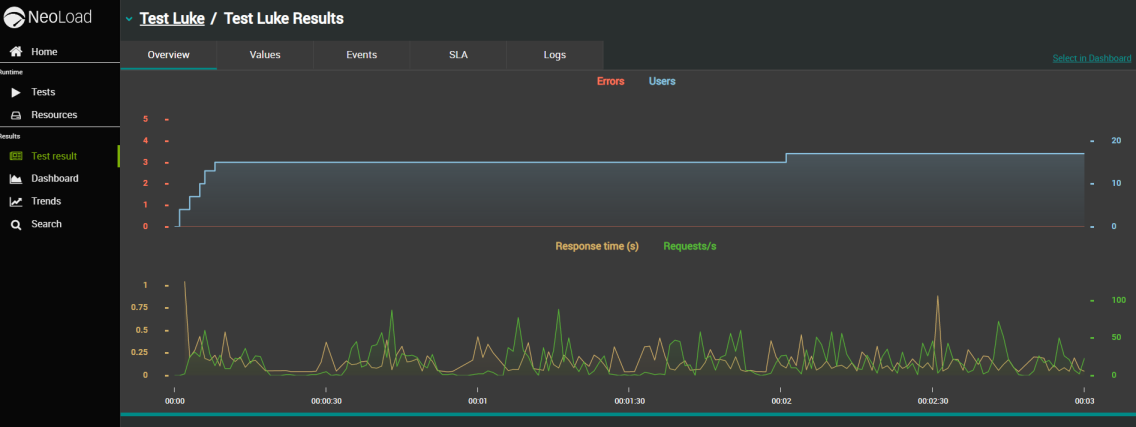
Task: Click the 00:01:30 marker on time axis
Action: pos(629,400)
